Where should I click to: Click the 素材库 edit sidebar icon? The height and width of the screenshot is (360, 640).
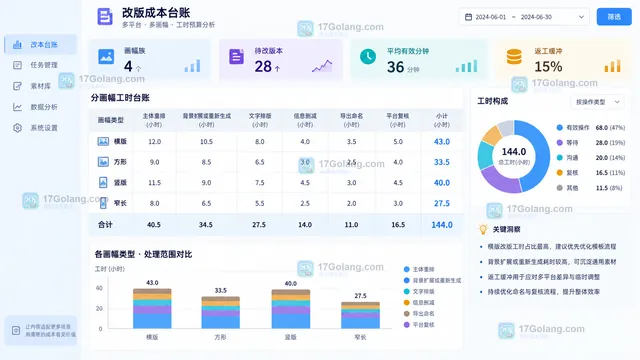(x=17, y=86)
